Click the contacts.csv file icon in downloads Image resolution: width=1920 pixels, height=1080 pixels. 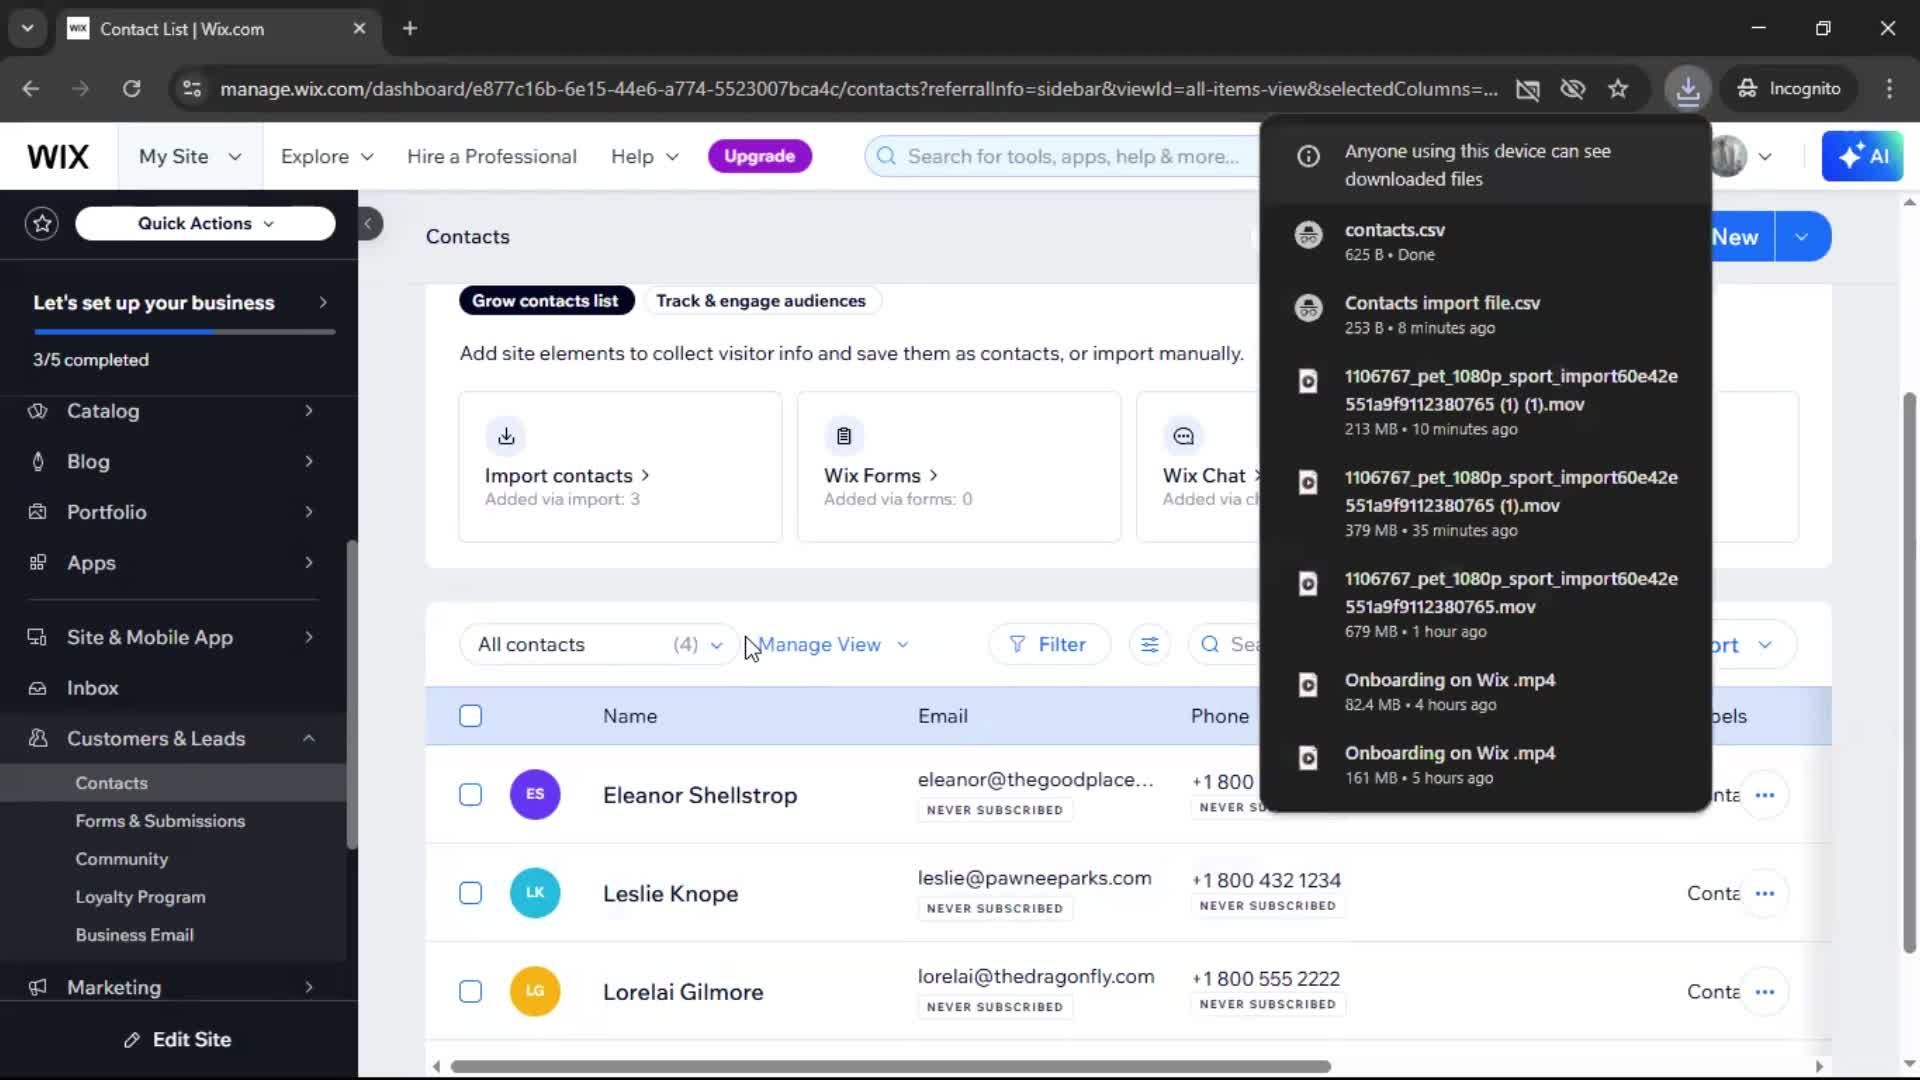tap(1308, 235)
